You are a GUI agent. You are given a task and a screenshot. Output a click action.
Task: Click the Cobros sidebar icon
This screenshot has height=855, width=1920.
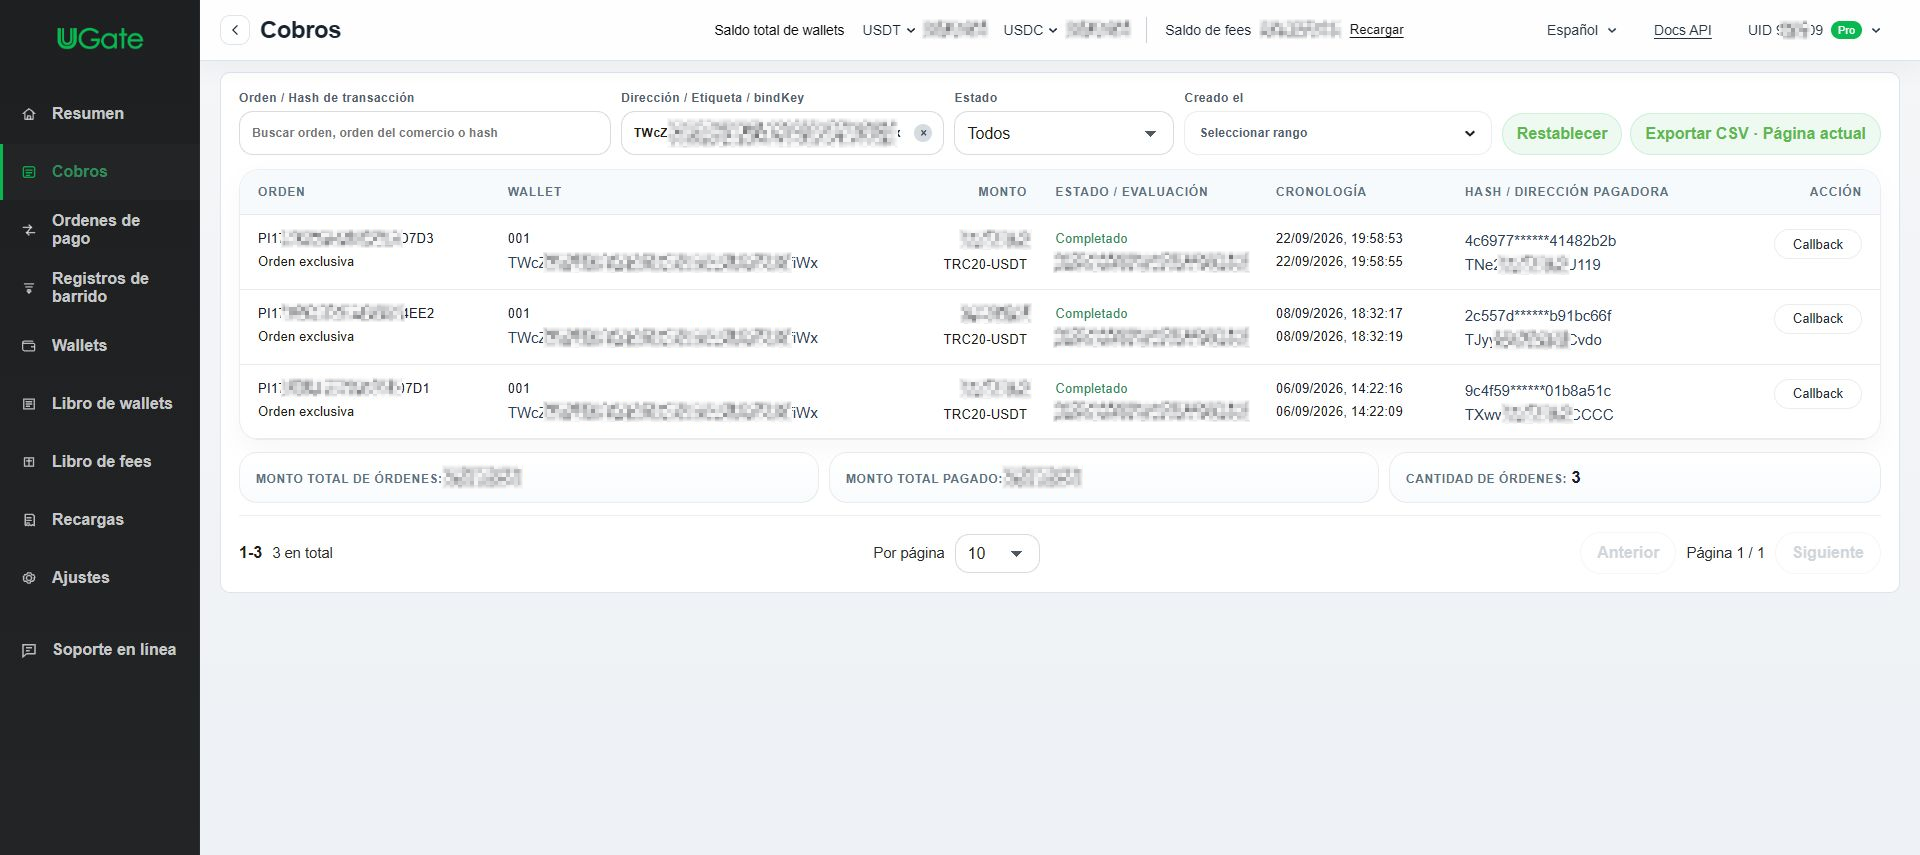[x=29, y=172]
